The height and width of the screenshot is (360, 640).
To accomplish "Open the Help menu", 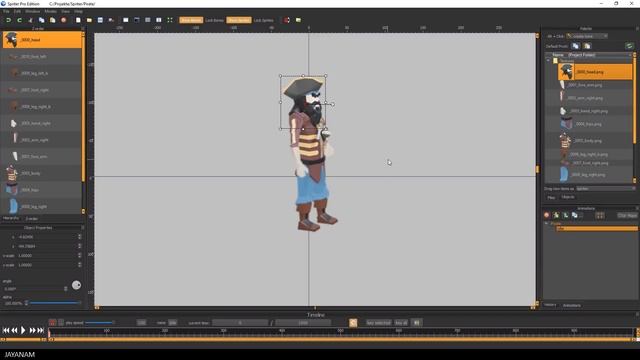I will click(78, 11).
